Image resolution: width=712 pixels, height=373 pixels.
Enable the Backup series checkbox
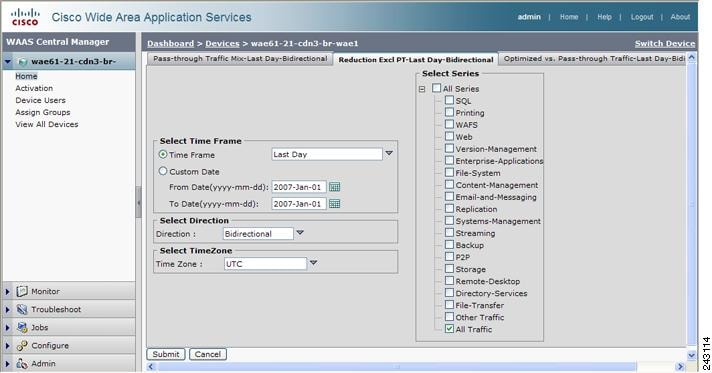(449, 244)
